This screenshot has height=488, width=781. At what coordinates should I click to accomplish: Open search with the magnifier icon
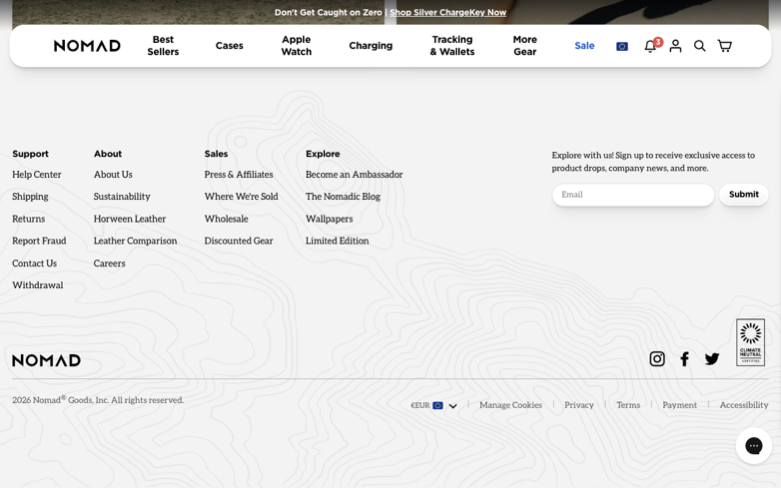[x=699, y=46]
